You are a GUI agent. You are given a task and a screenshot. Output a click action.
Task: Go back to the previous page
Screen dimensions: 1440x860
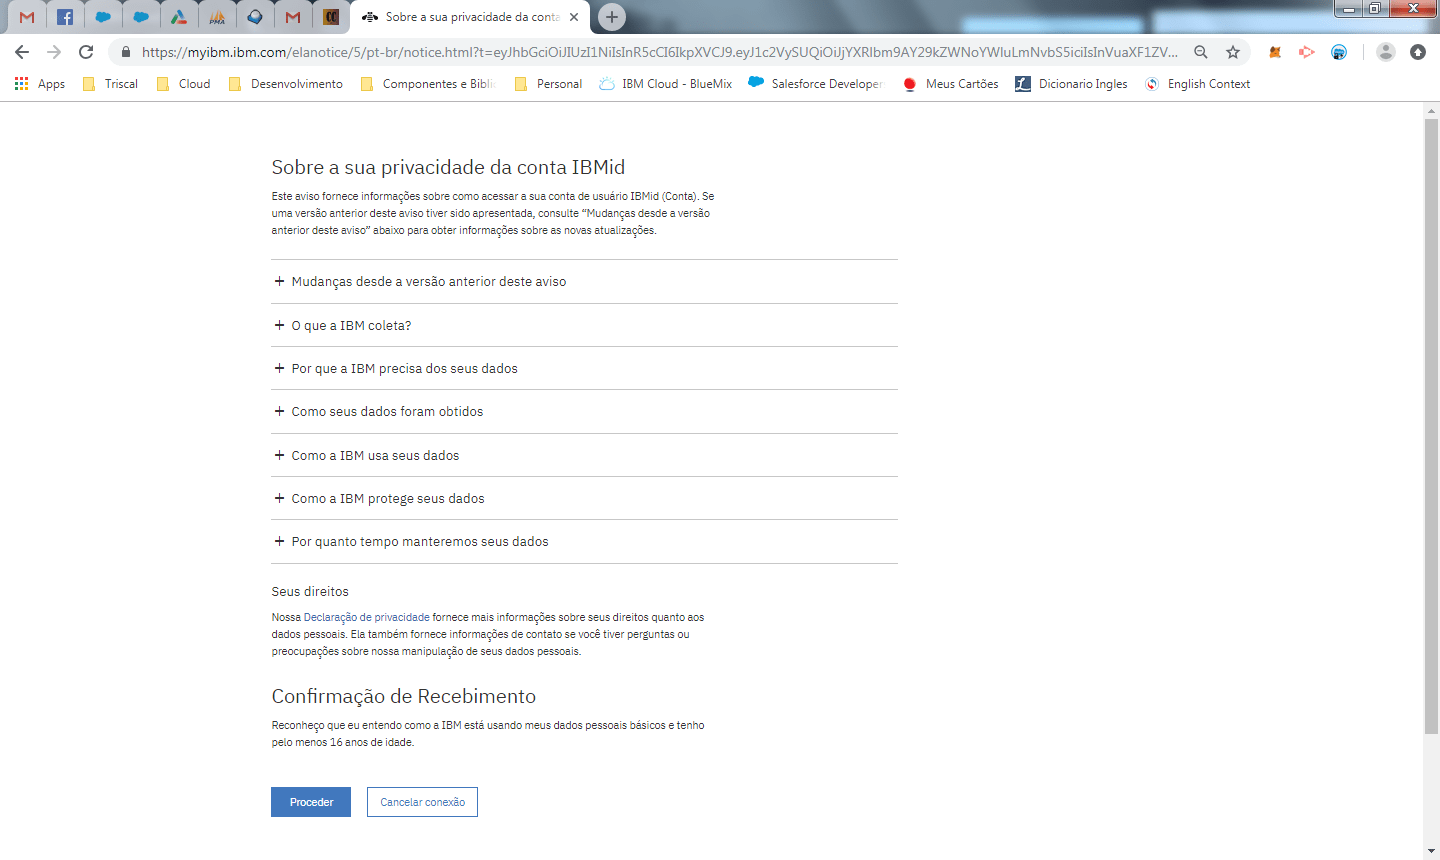point(22,52)
